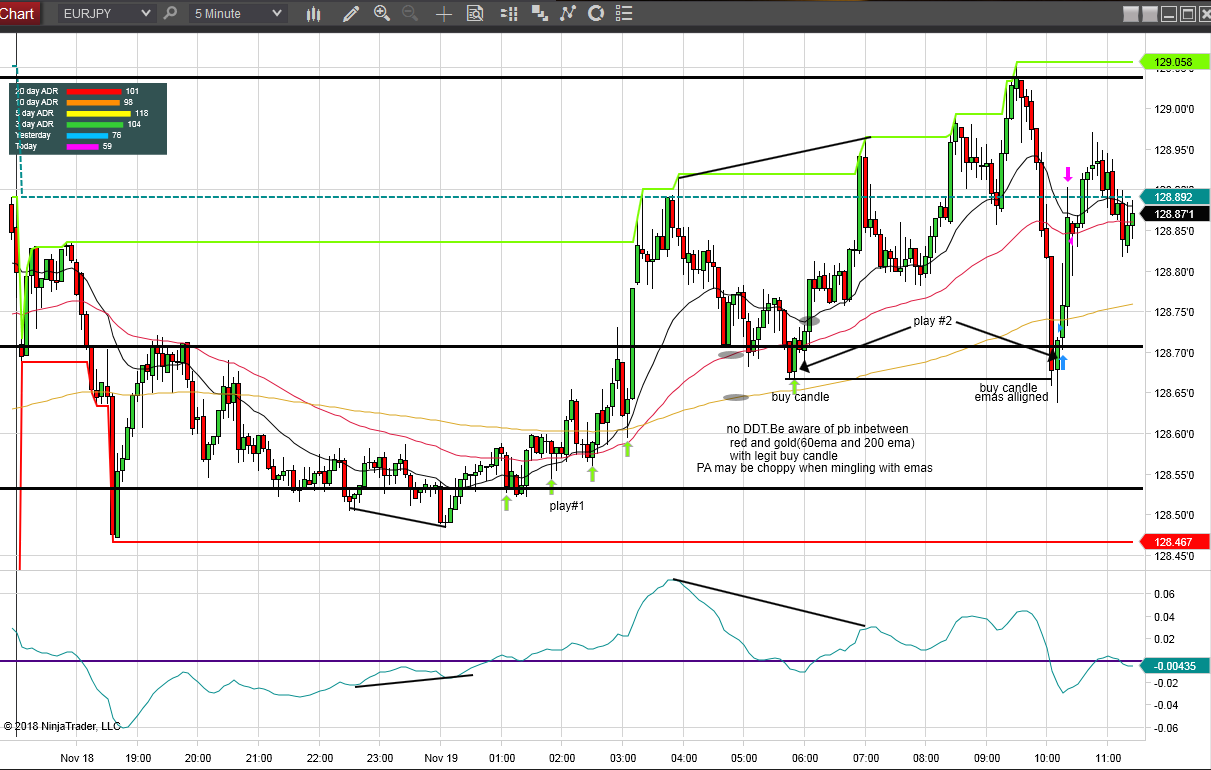Click the '5 day ADR' yellow legend row
Image resolution: width=1211 pixels, height=770 pixels.
80,113
